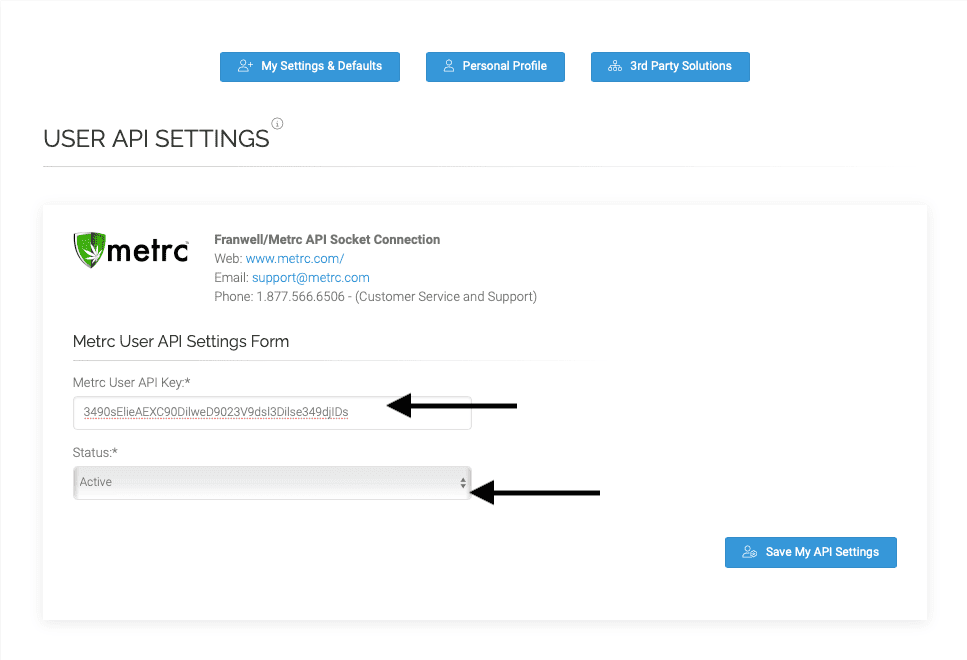The image size is (967, 660).
Task: Open the Status dropdown showing Active
Action: point(272,482)
